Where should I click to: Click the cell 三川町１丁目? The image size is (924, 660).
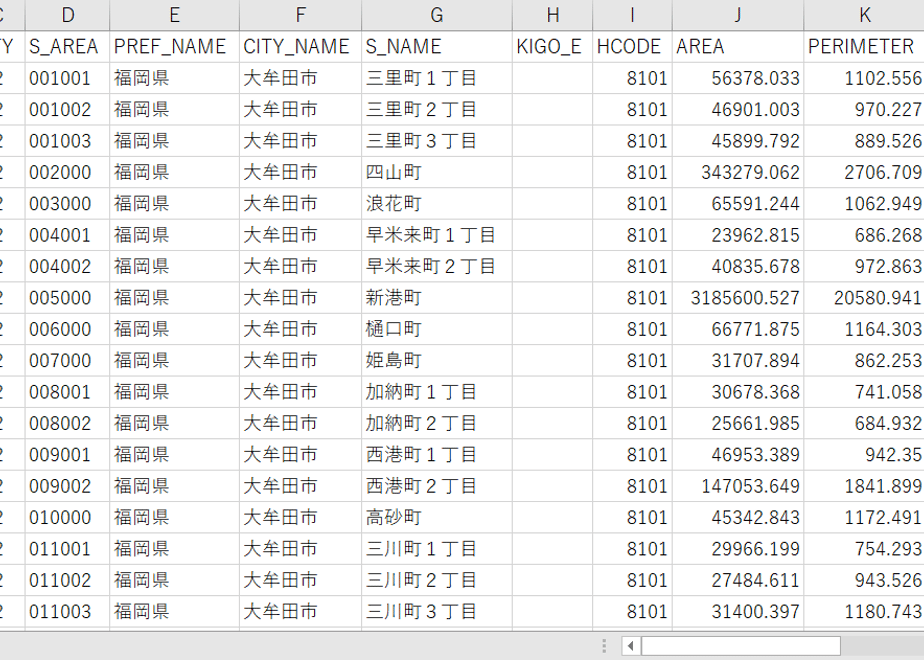click(437, 549)
